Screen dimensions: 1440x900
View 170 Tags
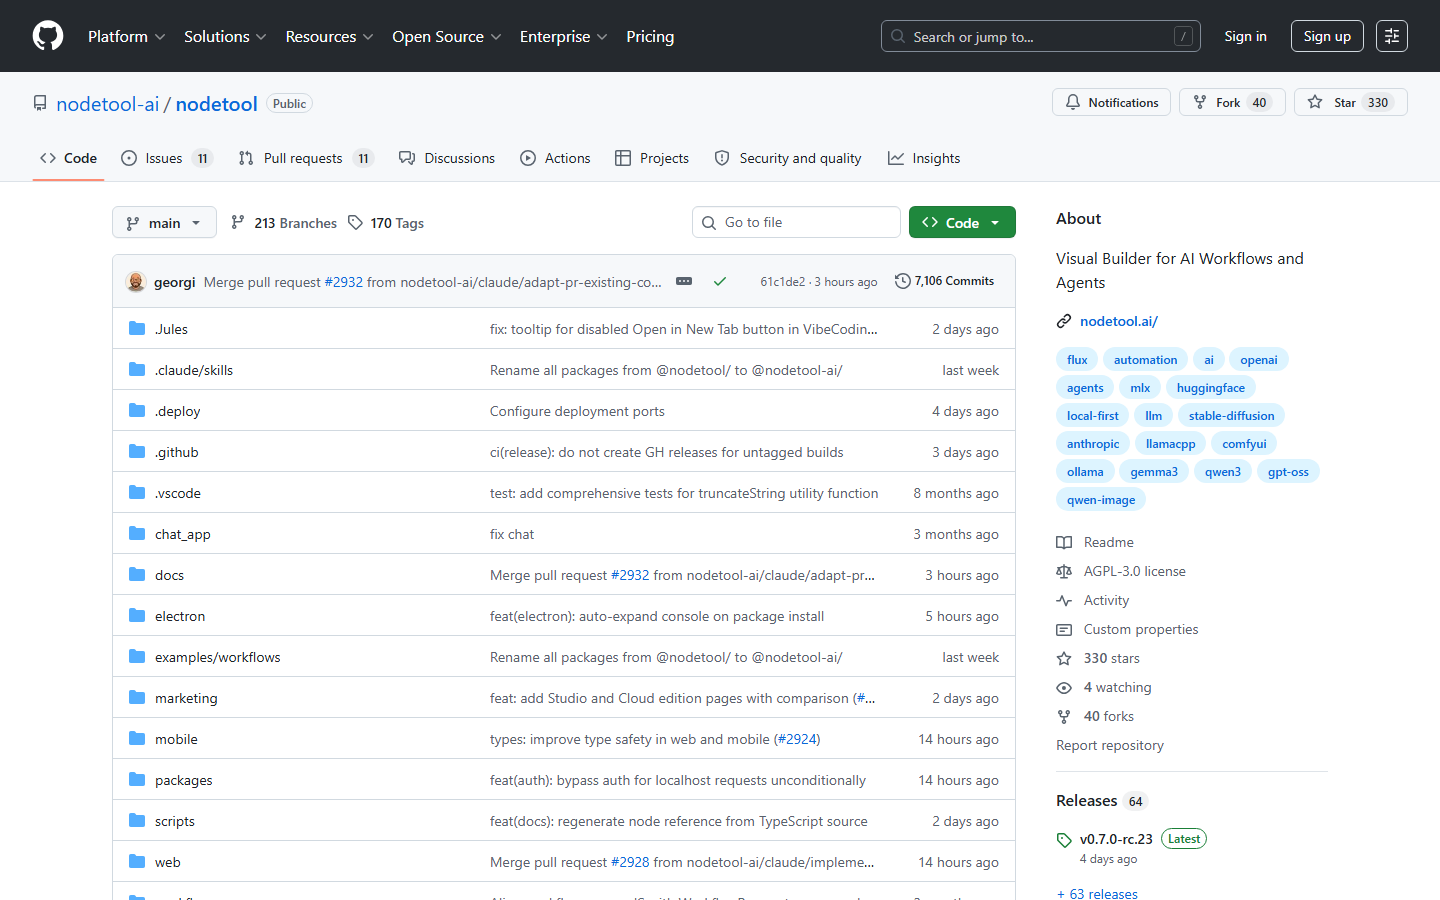[x=386, y=223]
